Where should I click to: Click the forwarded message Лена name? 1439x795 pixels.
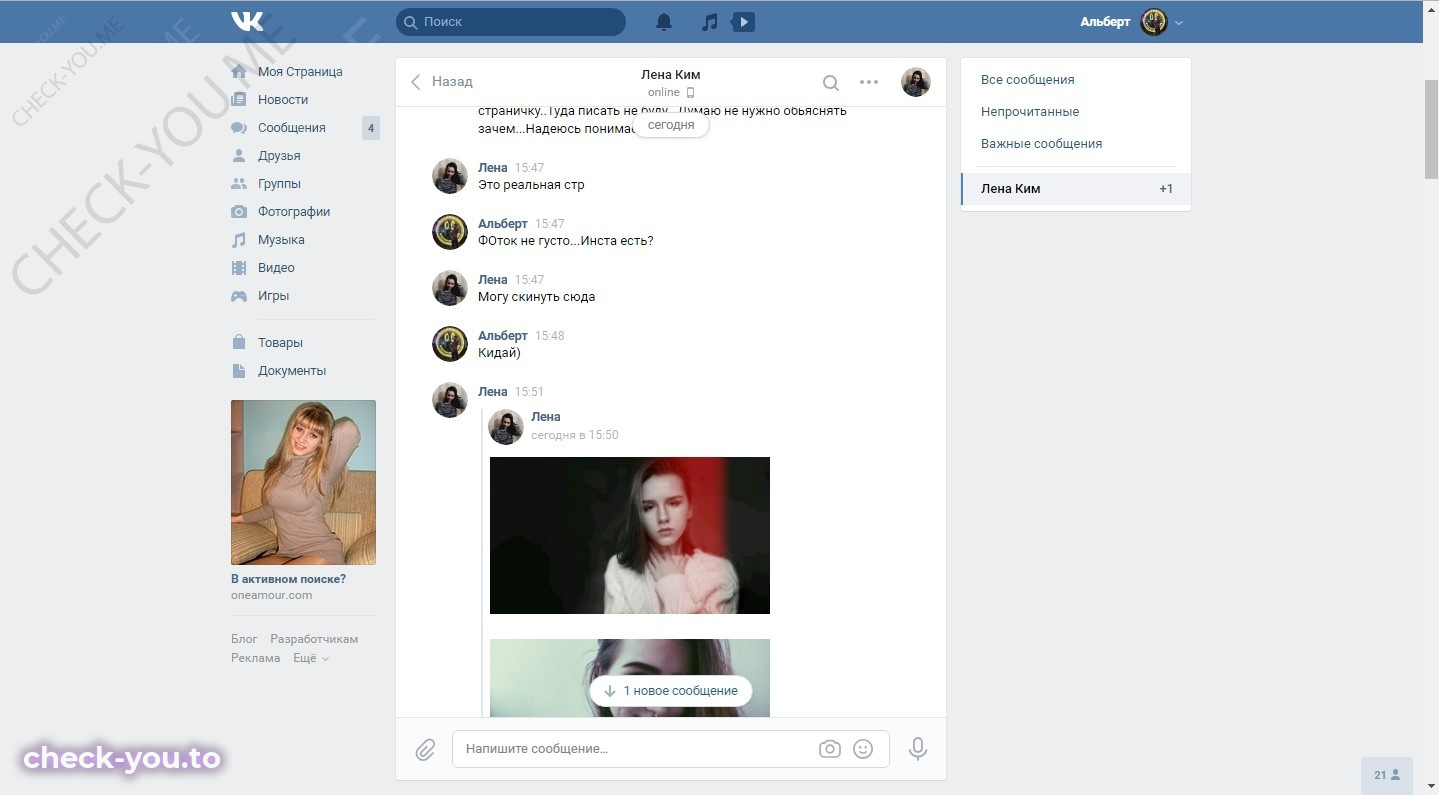(546, 417)
